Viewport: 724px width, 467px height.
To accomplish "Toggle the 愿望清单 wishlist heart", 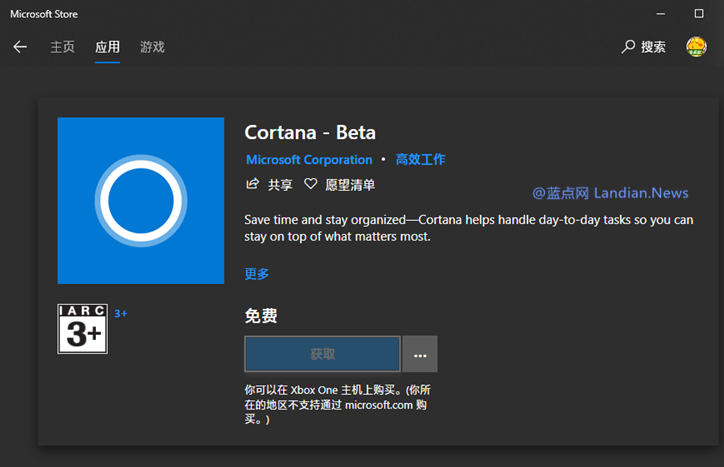I will point(311,184).
